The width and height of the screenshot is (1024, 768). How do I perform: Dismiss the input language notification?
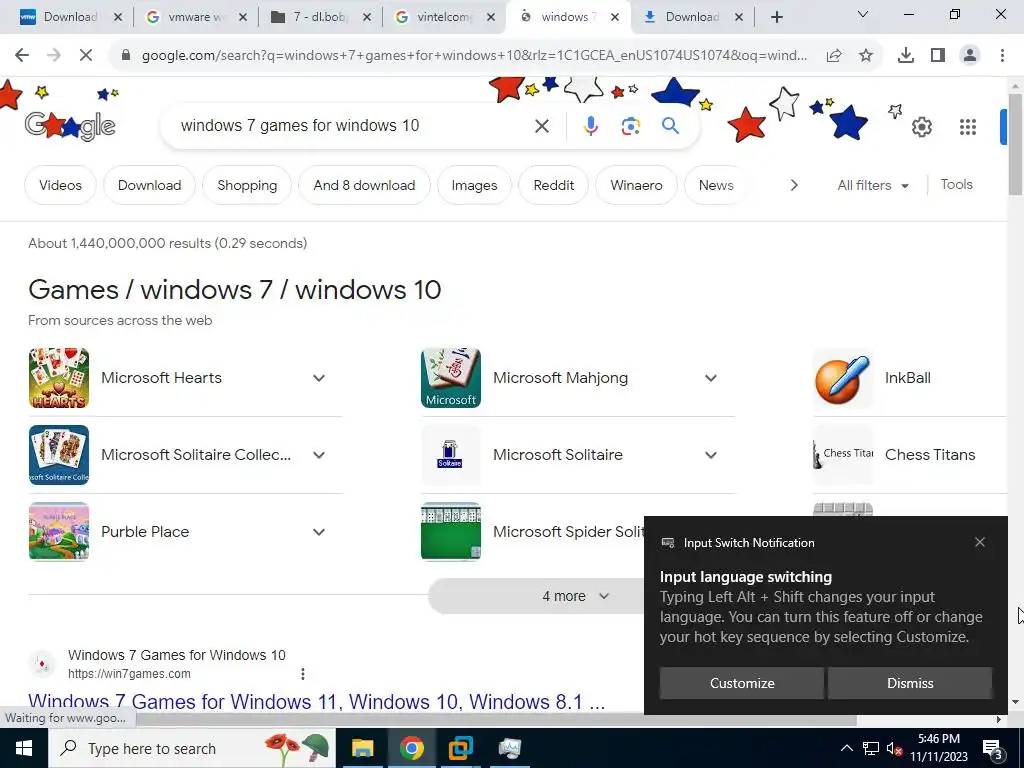coord(910,683)
